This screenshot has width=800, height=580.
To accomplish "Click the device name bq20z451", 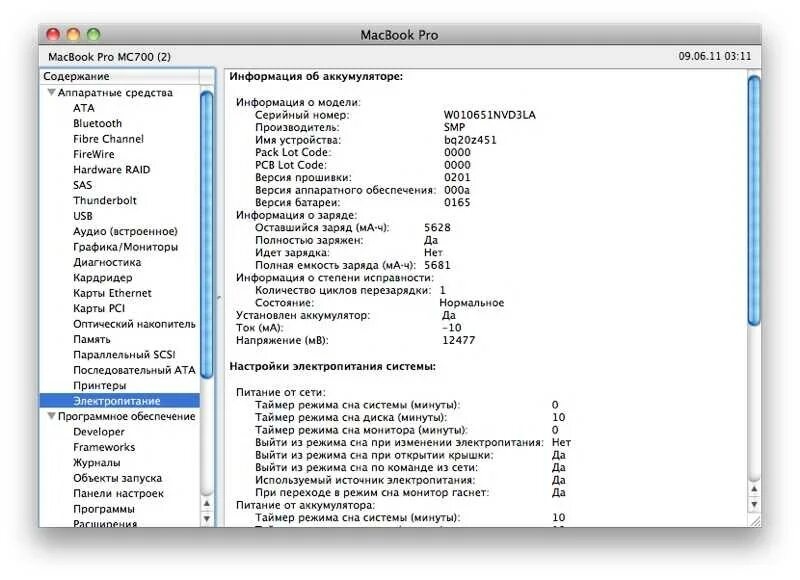I will (470, 140).
